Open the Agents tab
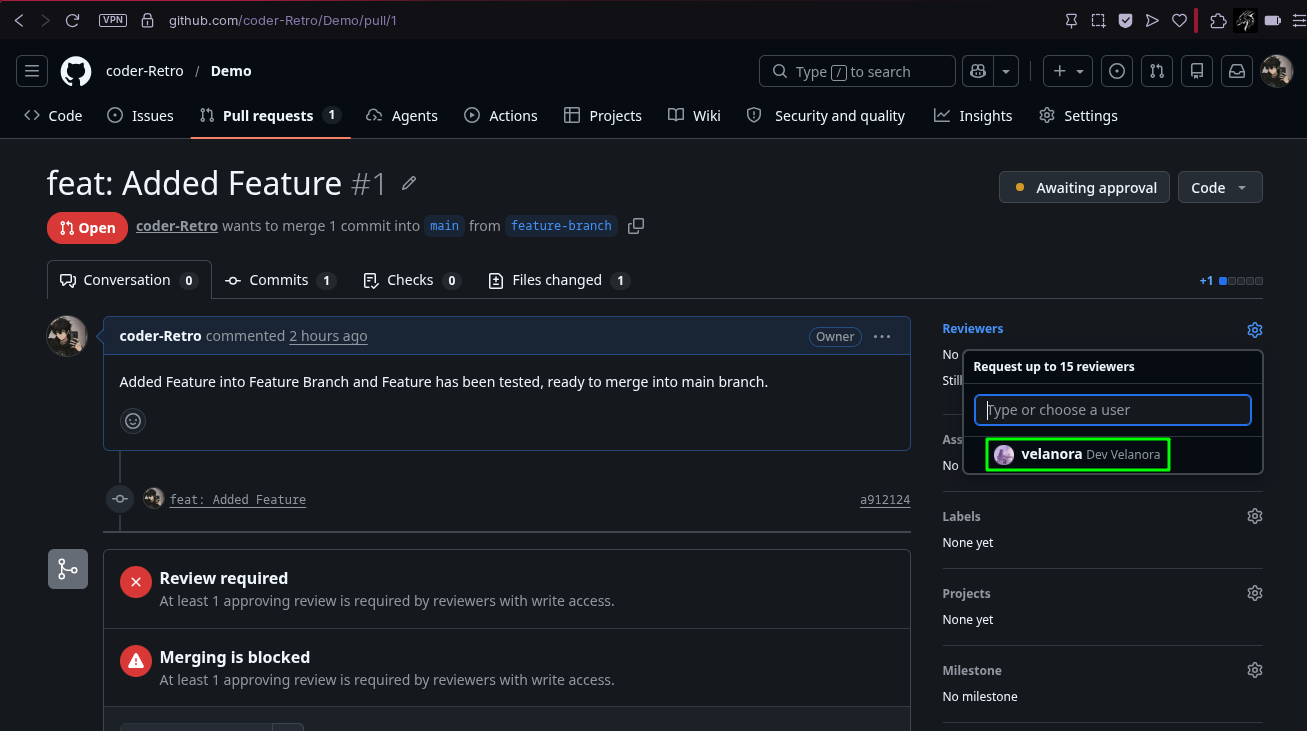 (x=402, y=116)
